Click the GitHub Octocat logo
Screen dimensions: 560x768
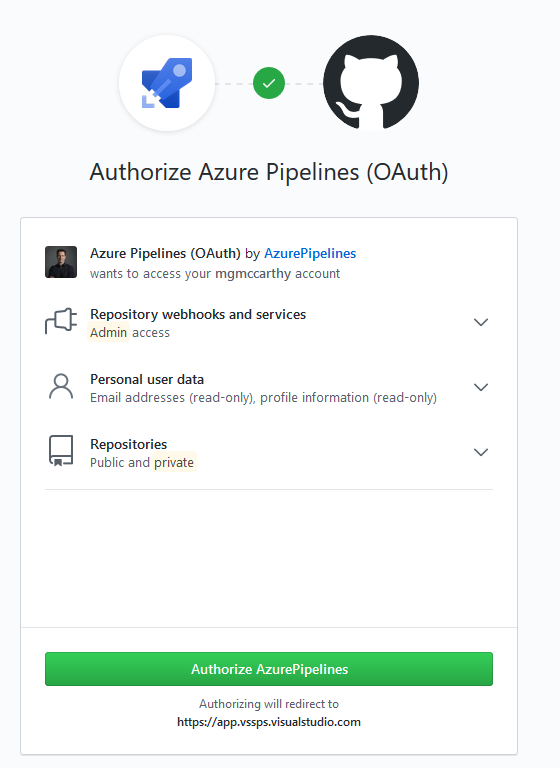[x=371, y=83]
